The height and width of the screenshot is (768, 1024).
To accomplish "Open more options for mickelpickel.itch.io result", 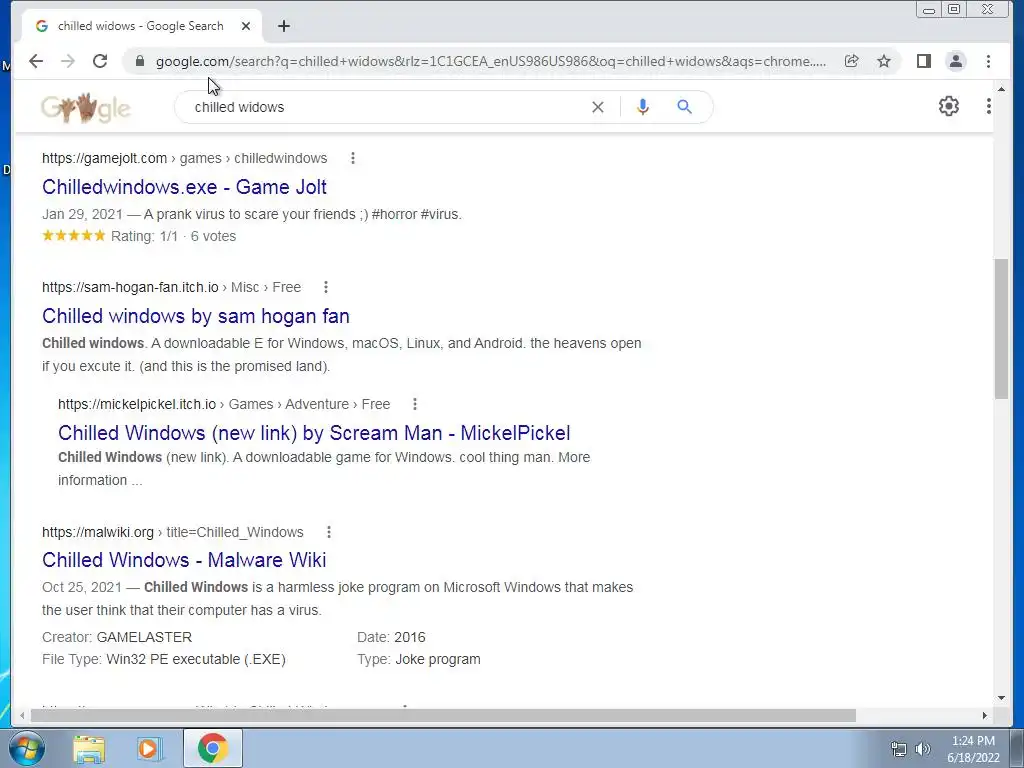I will [x=415, y=404].
